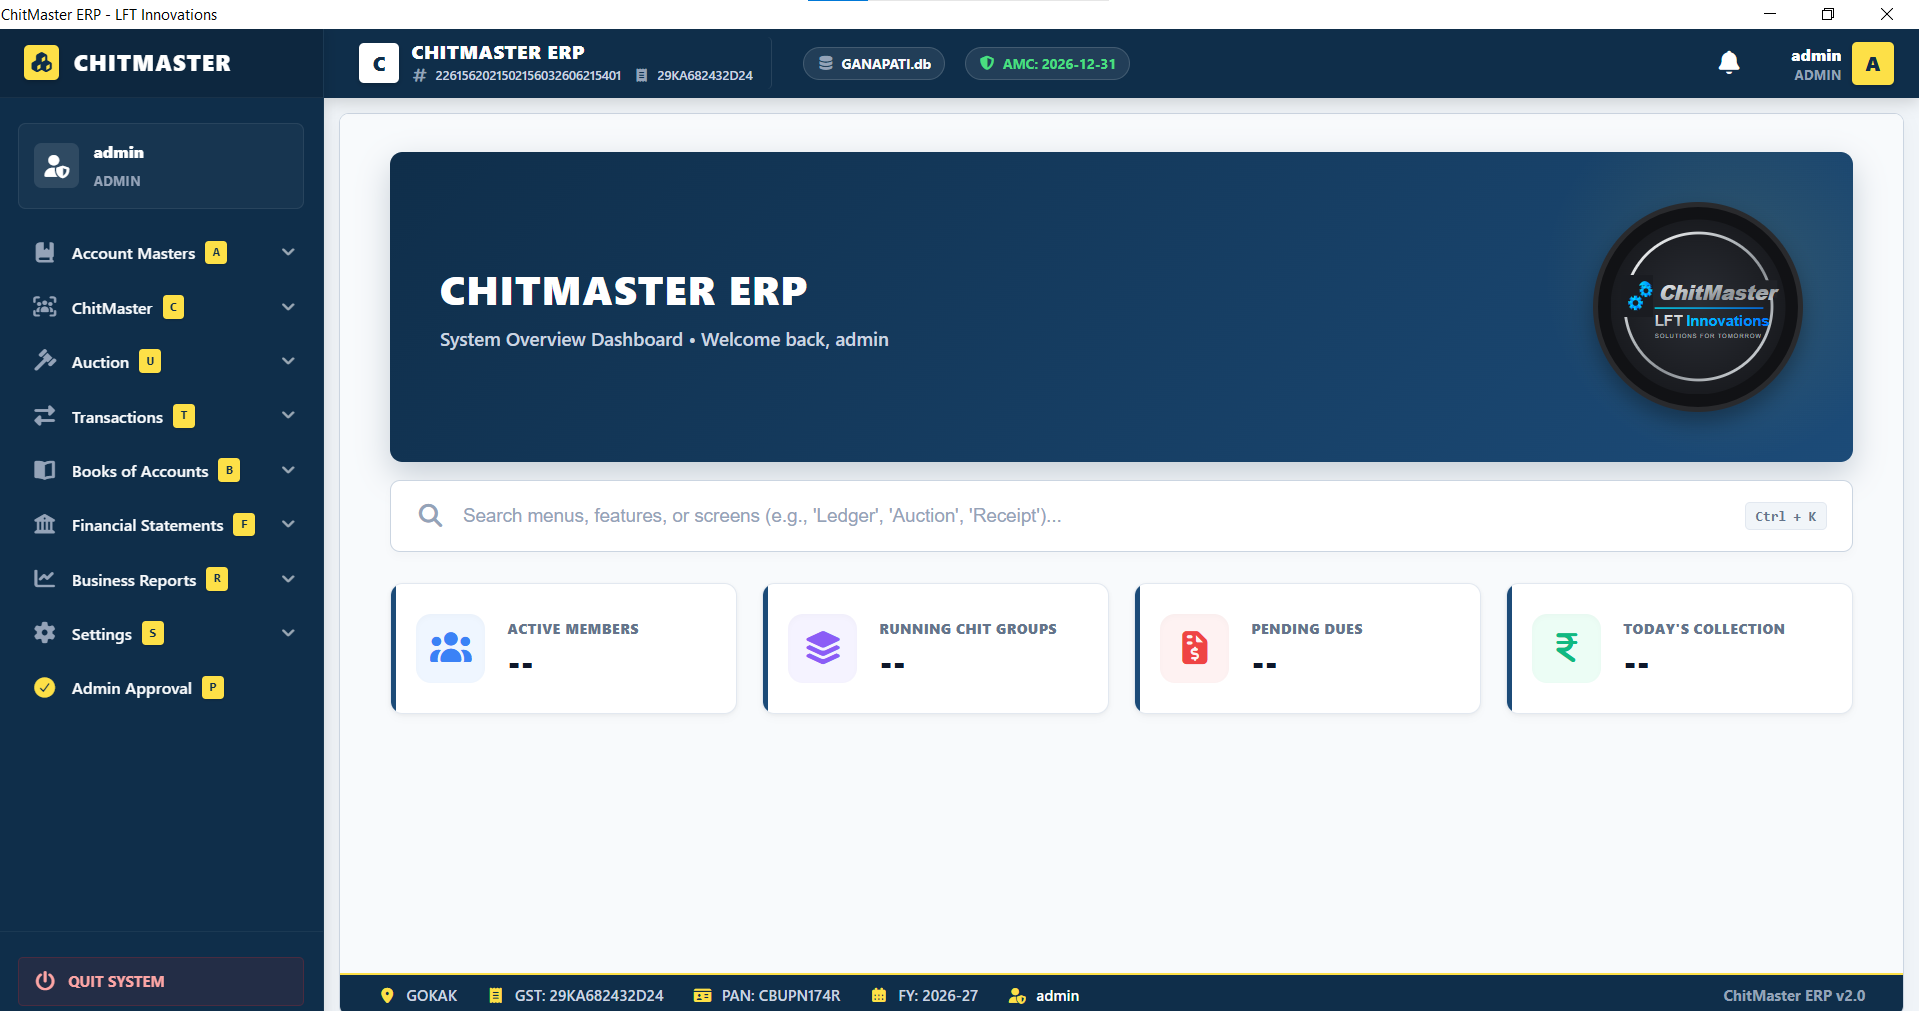Screen dimensions: 1919x1011
Task: Open the Business Reports menu
Action: coord(161,579)
